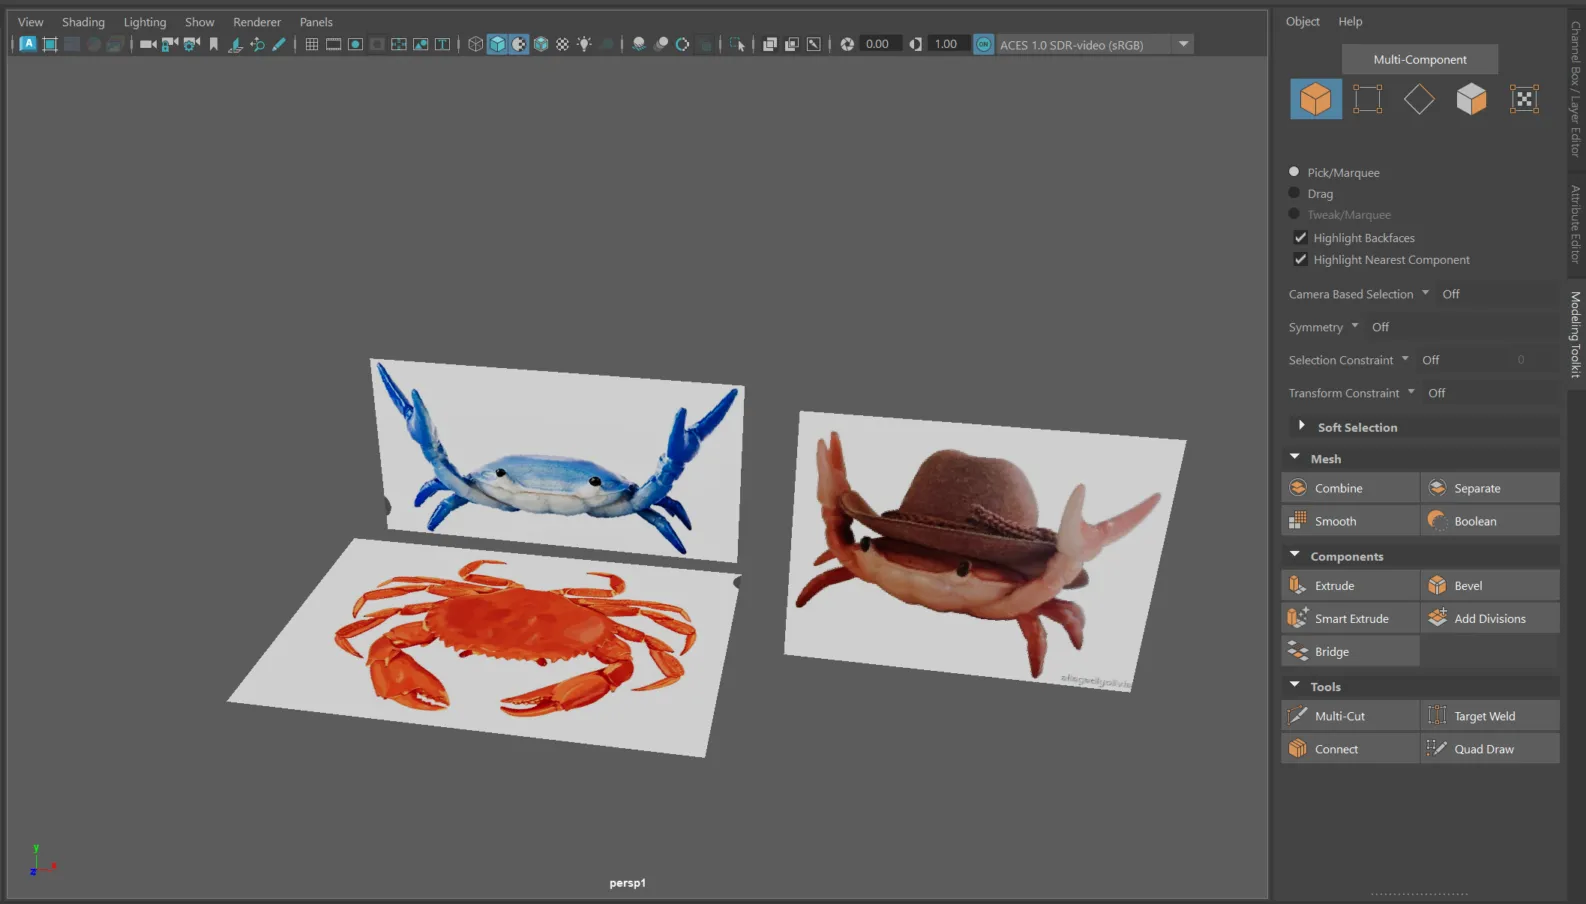Expand the Soft Selection section
This screenshot has width=1586, height=904.
(1301, 426)
